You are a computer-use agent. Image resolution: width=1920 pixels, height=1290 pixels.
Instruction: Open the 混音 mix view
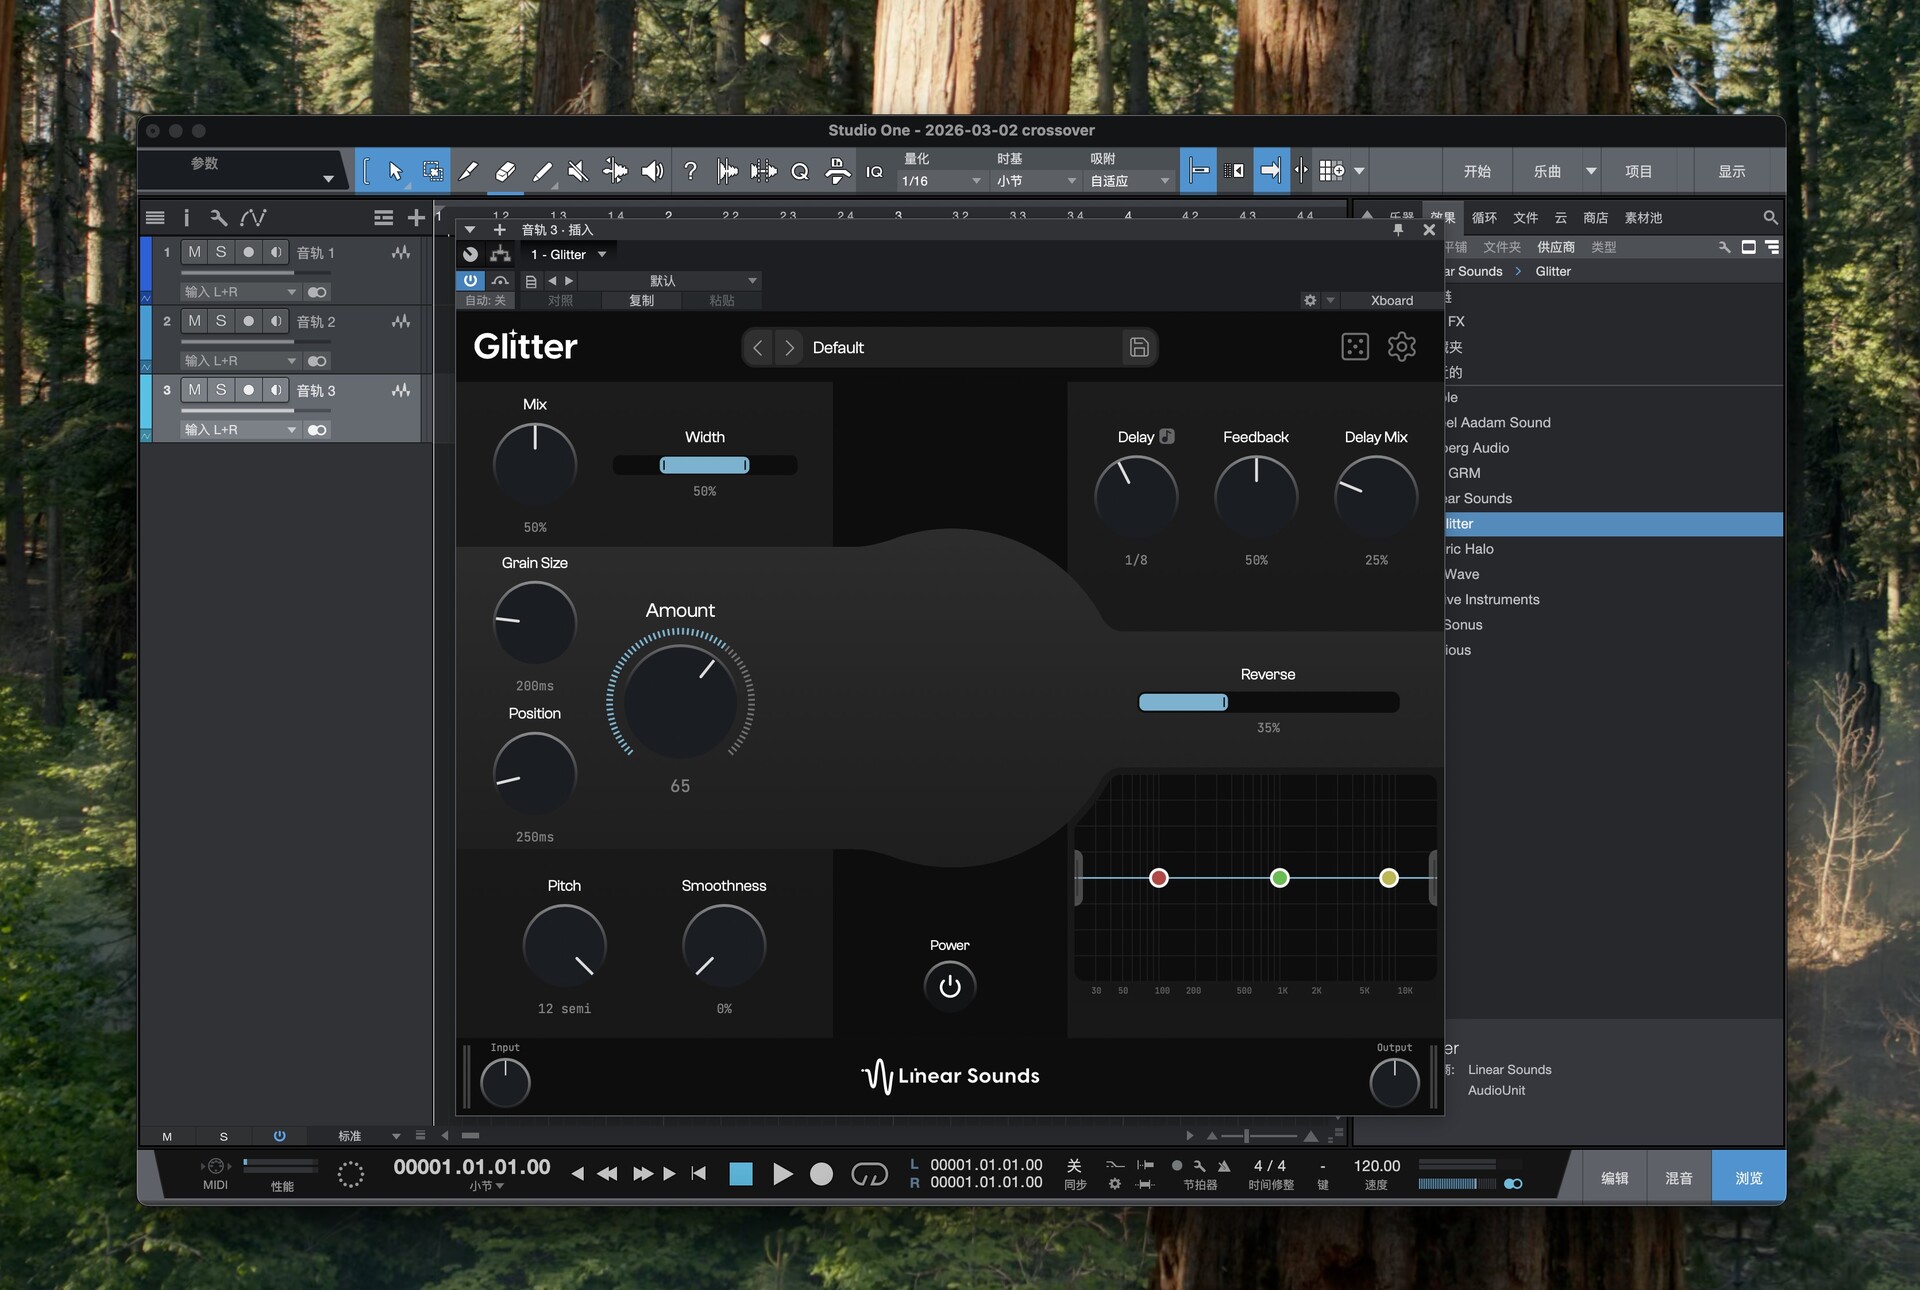click(x=1678, y=1178)
